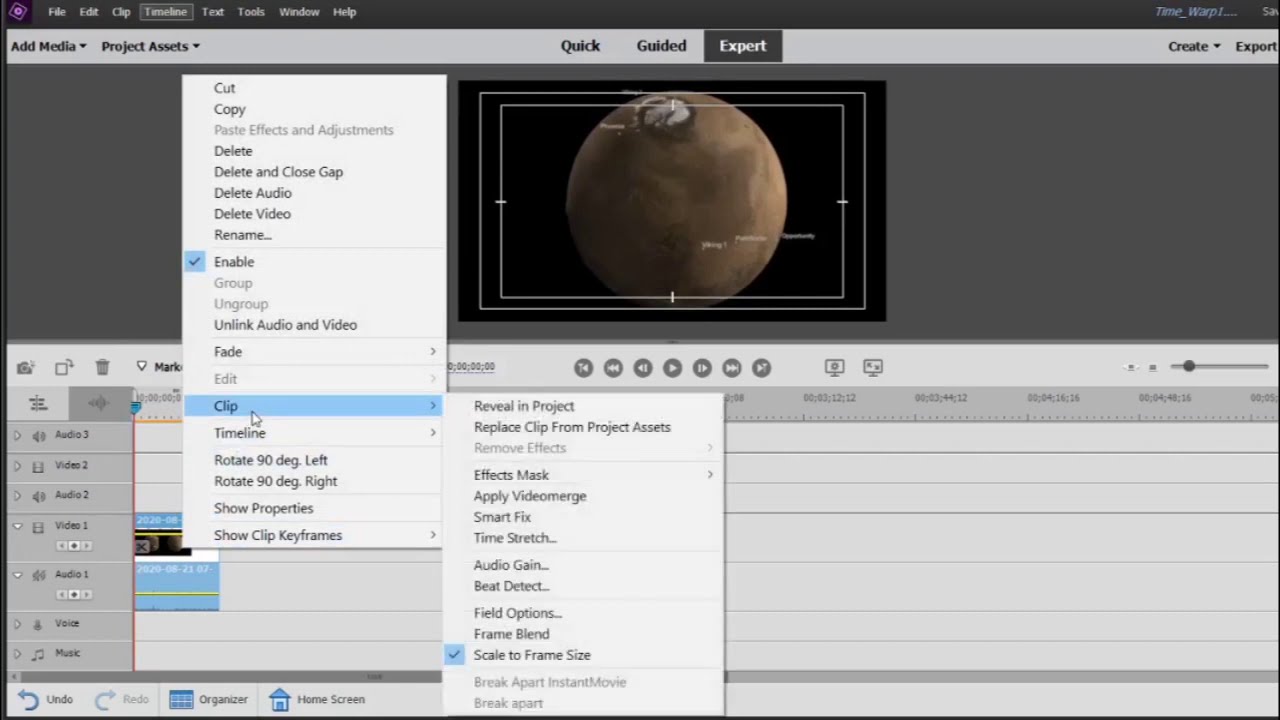Click the rotate/copy icon beside the camera
This screenshot has height=720, width=1280.
(64, 368)
